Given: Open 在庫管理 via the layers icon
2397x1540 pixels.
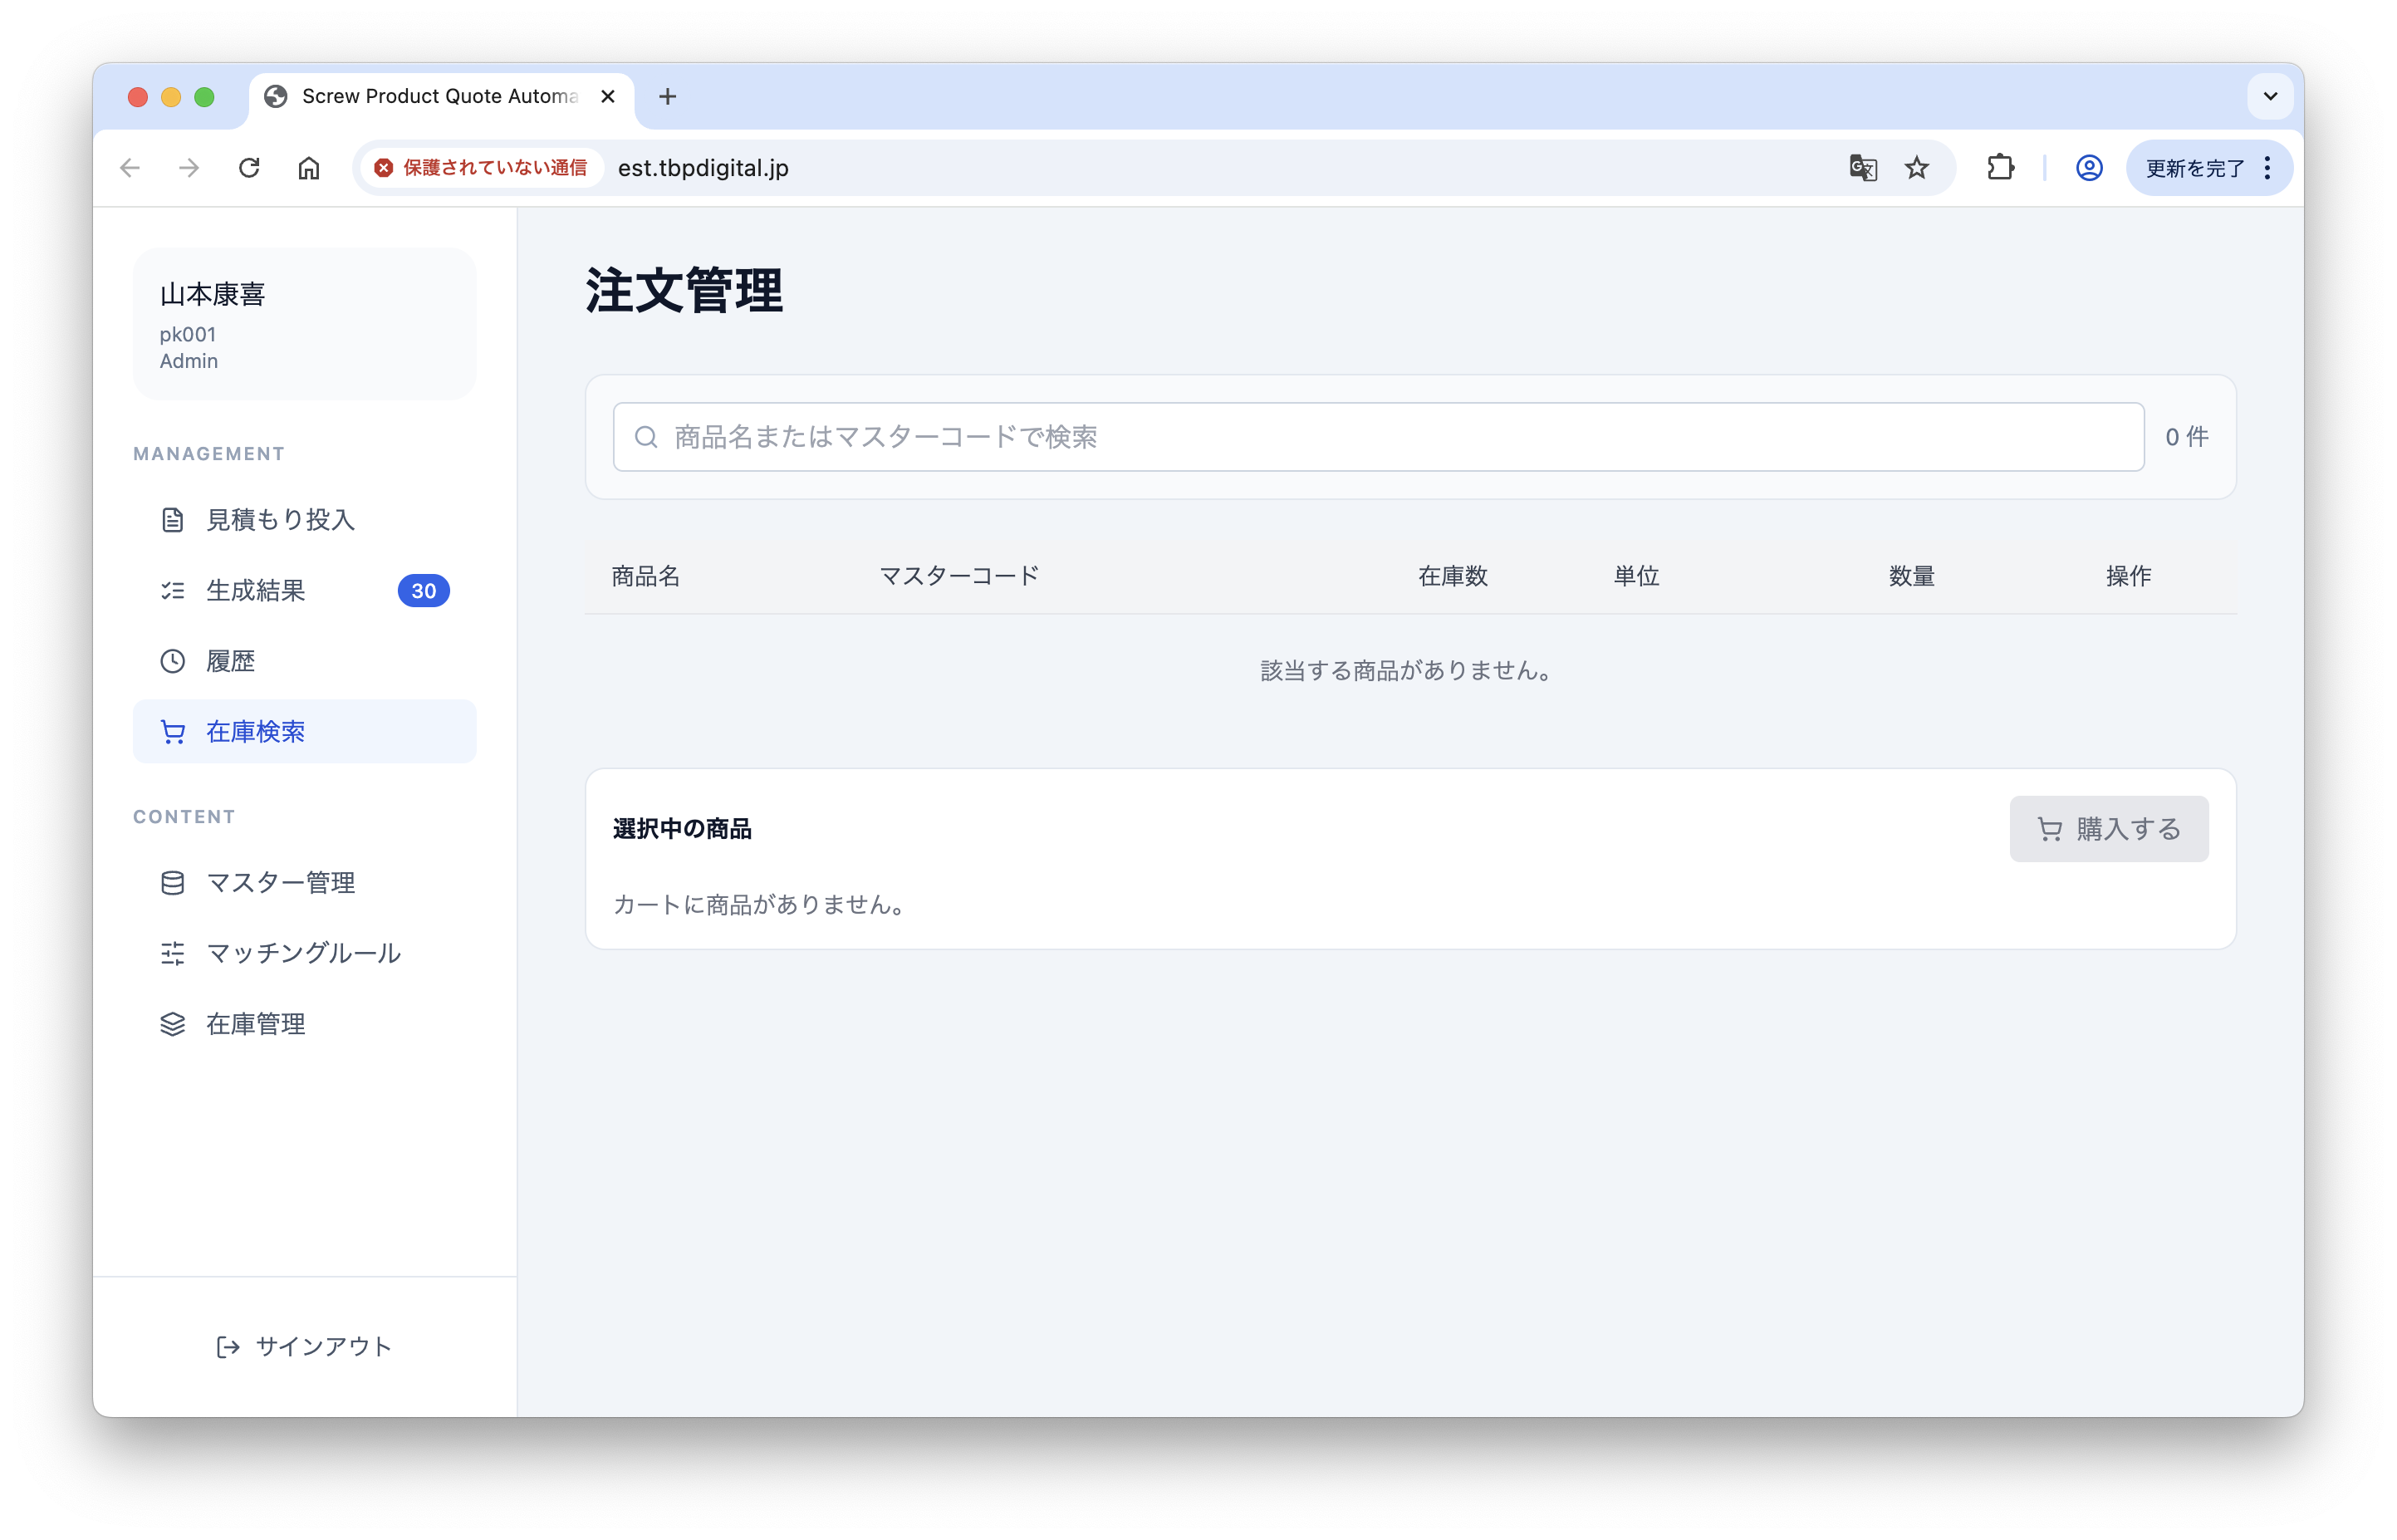Looking at the screenshot, I should pos(173,1023).
